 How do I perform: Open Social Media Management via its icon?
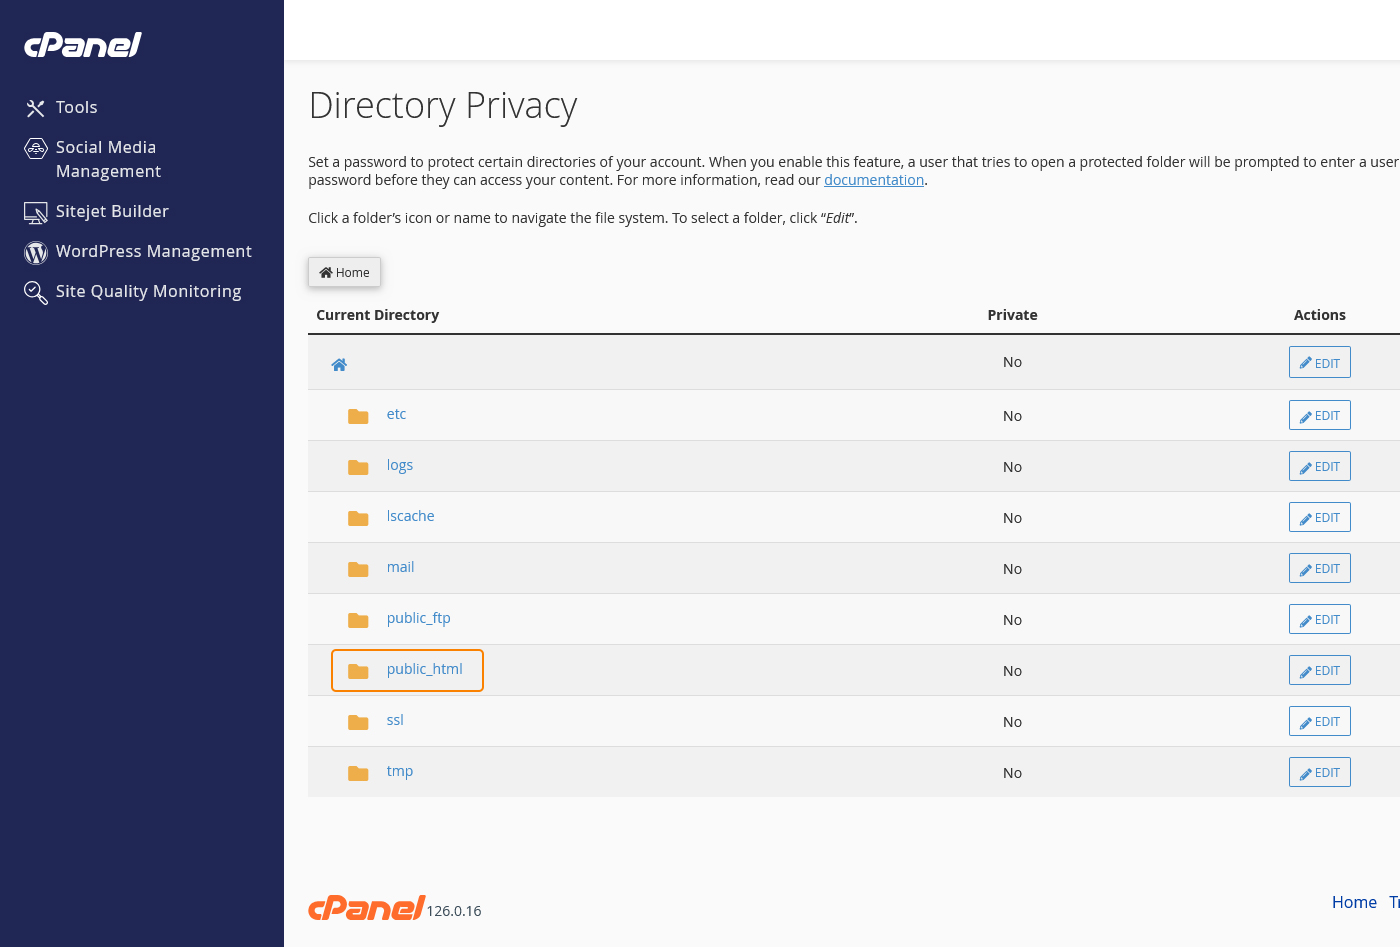tap(35, 147)
